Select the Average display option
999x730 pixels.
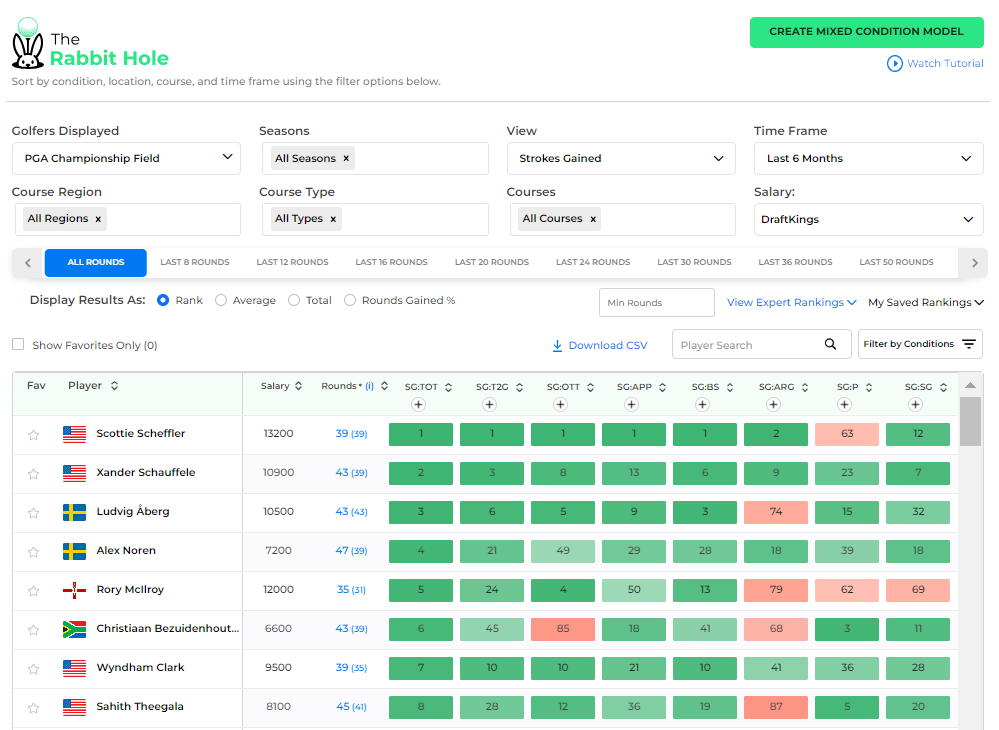[x=220, y=300]
